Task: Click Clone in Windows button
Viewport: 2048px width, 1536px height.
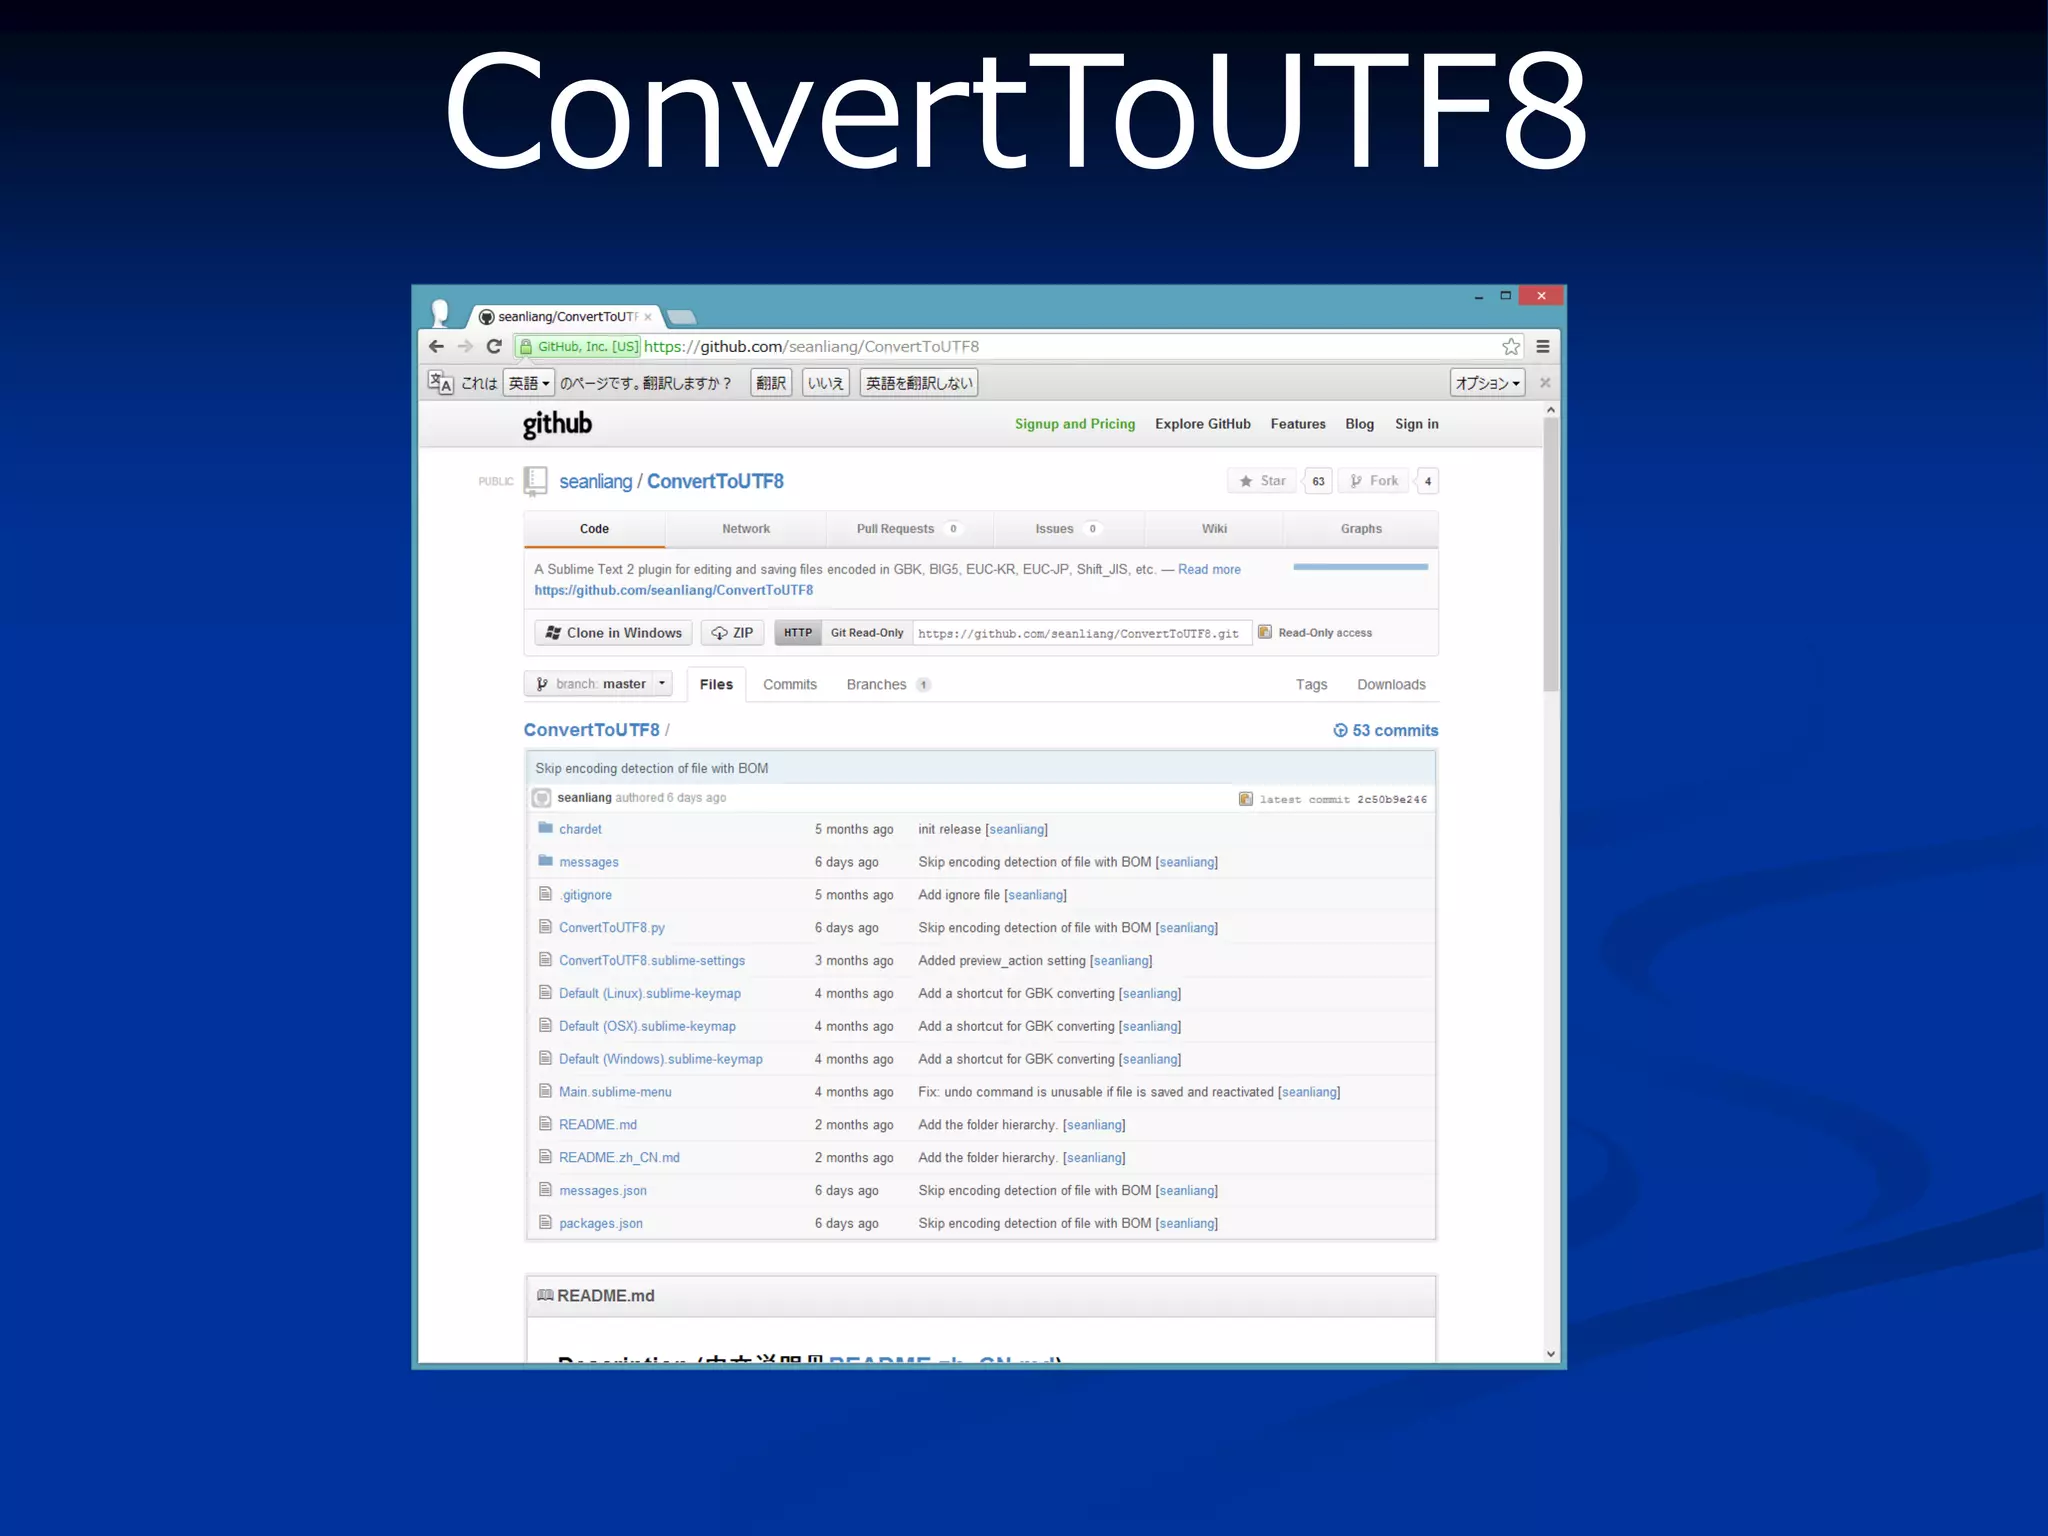Action: click(x=613, y=632)
